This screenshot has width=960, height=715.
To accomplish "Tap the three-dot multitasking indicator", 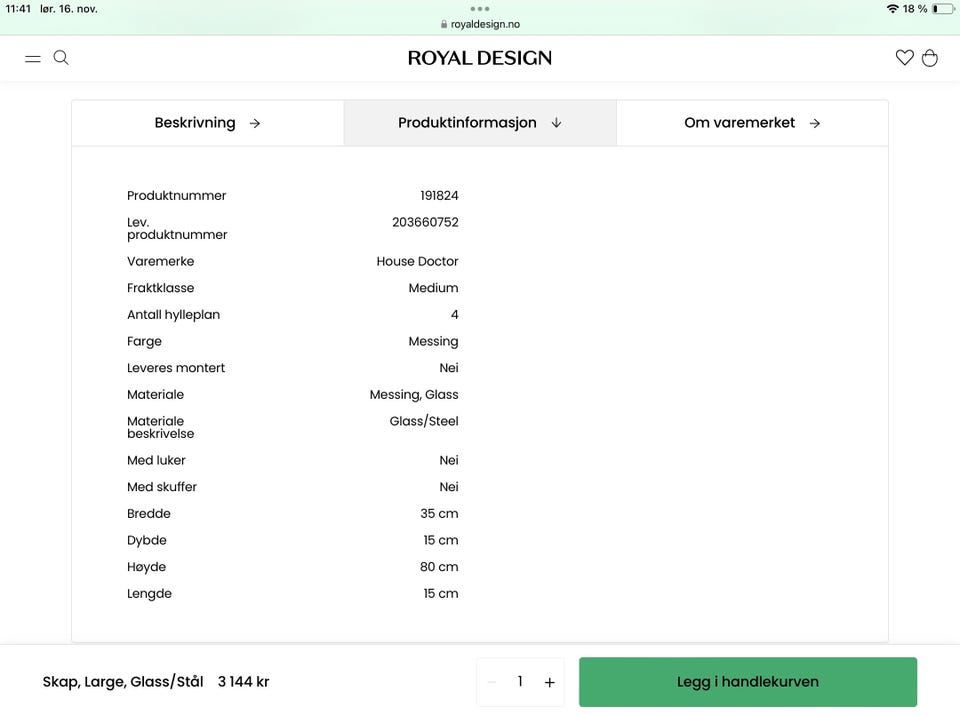I will [480, 9].
